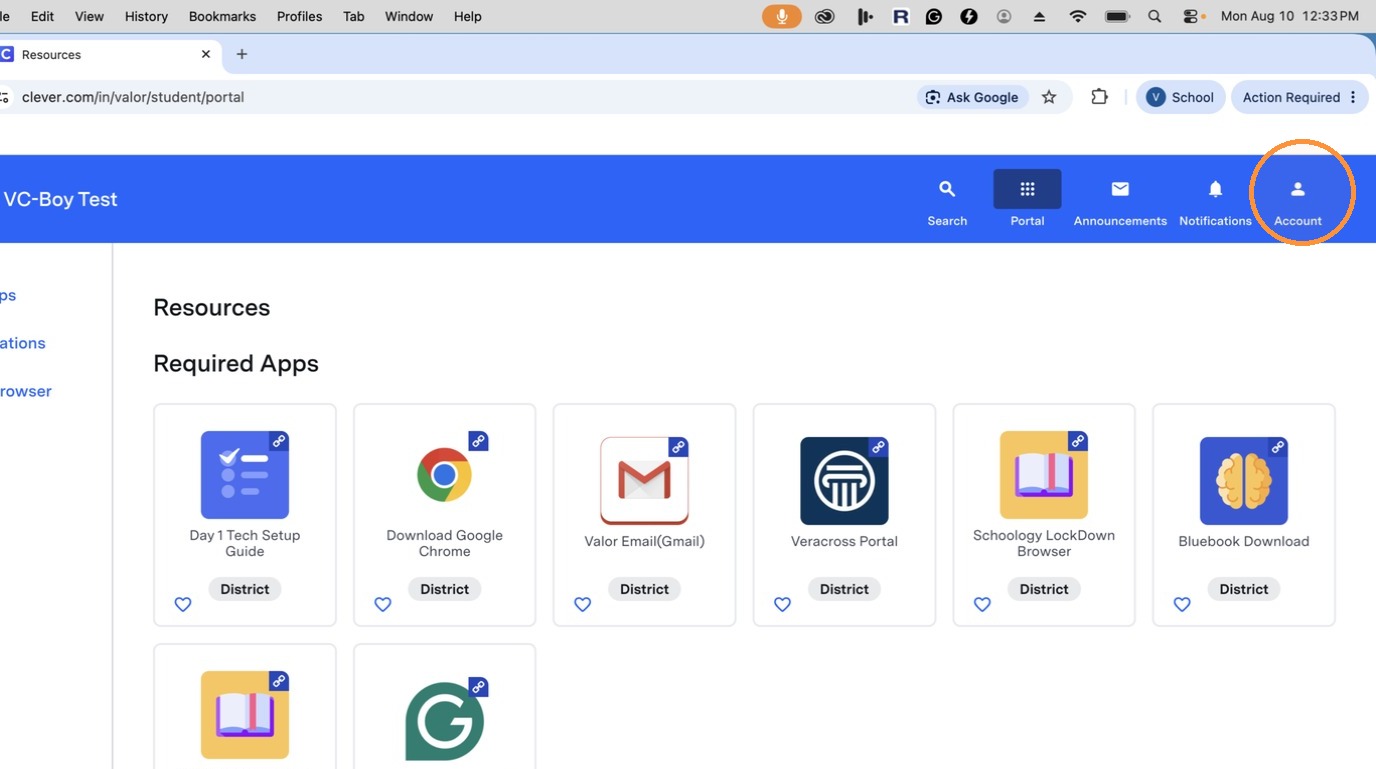Click the link badge on the Bluebook icon
The width and height of the screenshot is (1376, 769).
pos(1278,447)
